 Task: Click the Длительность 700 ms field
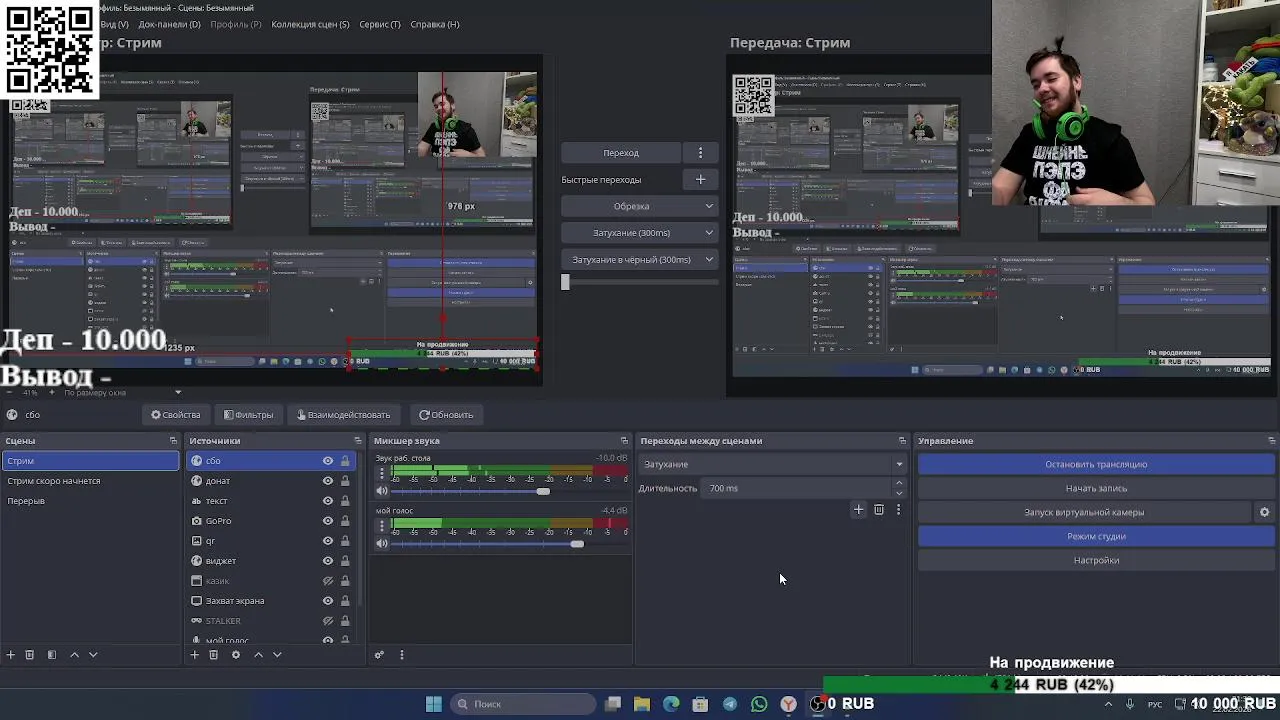[798, 488]
